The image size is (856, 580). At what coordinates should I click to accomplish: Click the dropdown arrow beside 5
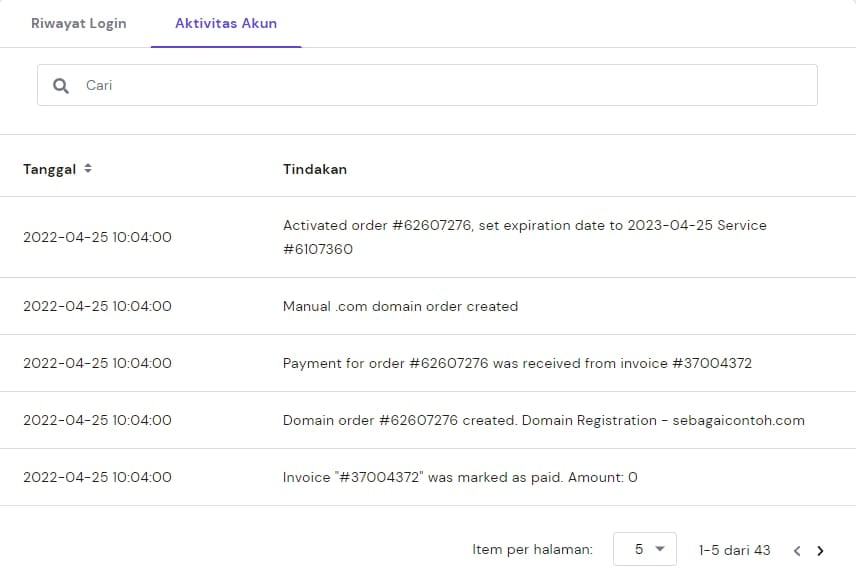[x=659, y=549]
